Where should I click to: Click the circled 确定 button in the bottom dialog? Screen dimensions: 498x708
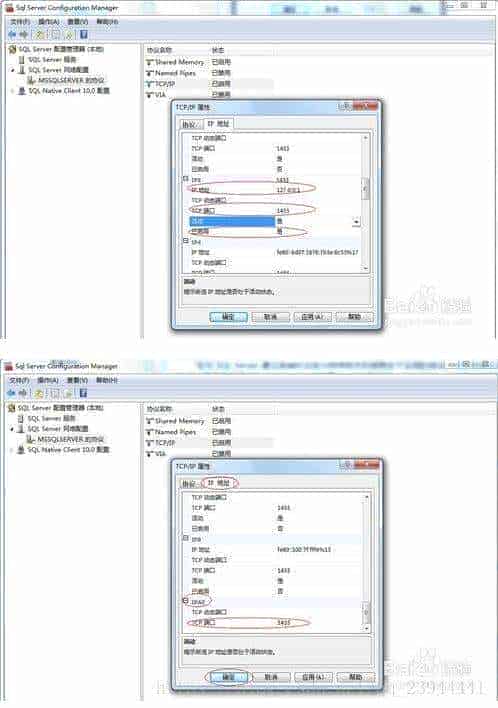pos(228,677)
